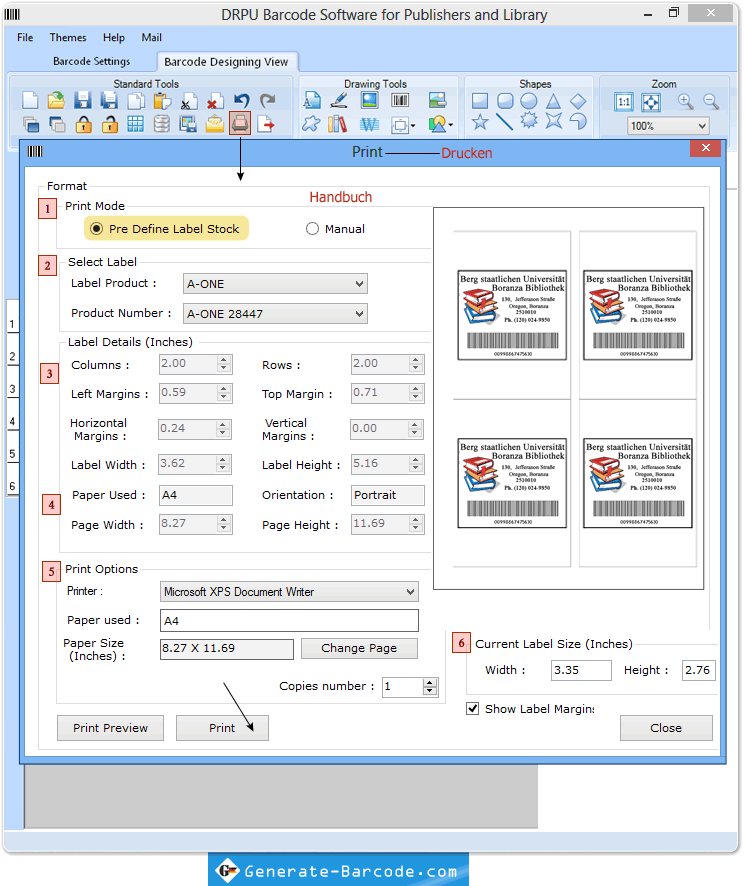
Task: Click the highlighted Print icon in toolbar
Action: click(240, 123)
